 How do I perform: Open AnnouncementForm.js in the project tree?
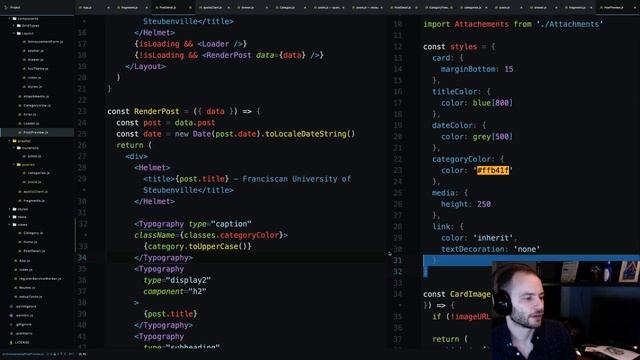click(45, 42)
